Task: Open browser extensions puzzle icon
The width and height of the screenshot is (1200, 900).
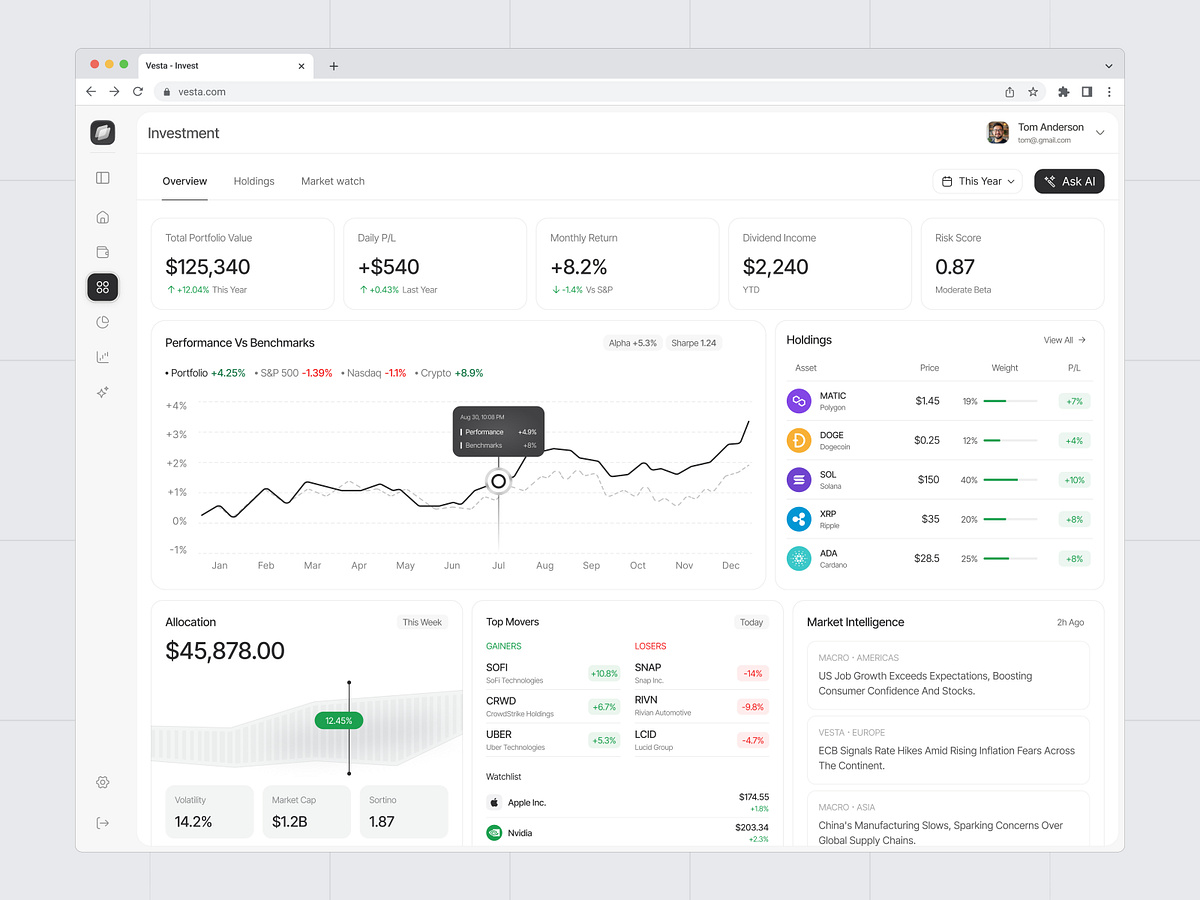Action: pyautogui.click(x=1063, y=91)
